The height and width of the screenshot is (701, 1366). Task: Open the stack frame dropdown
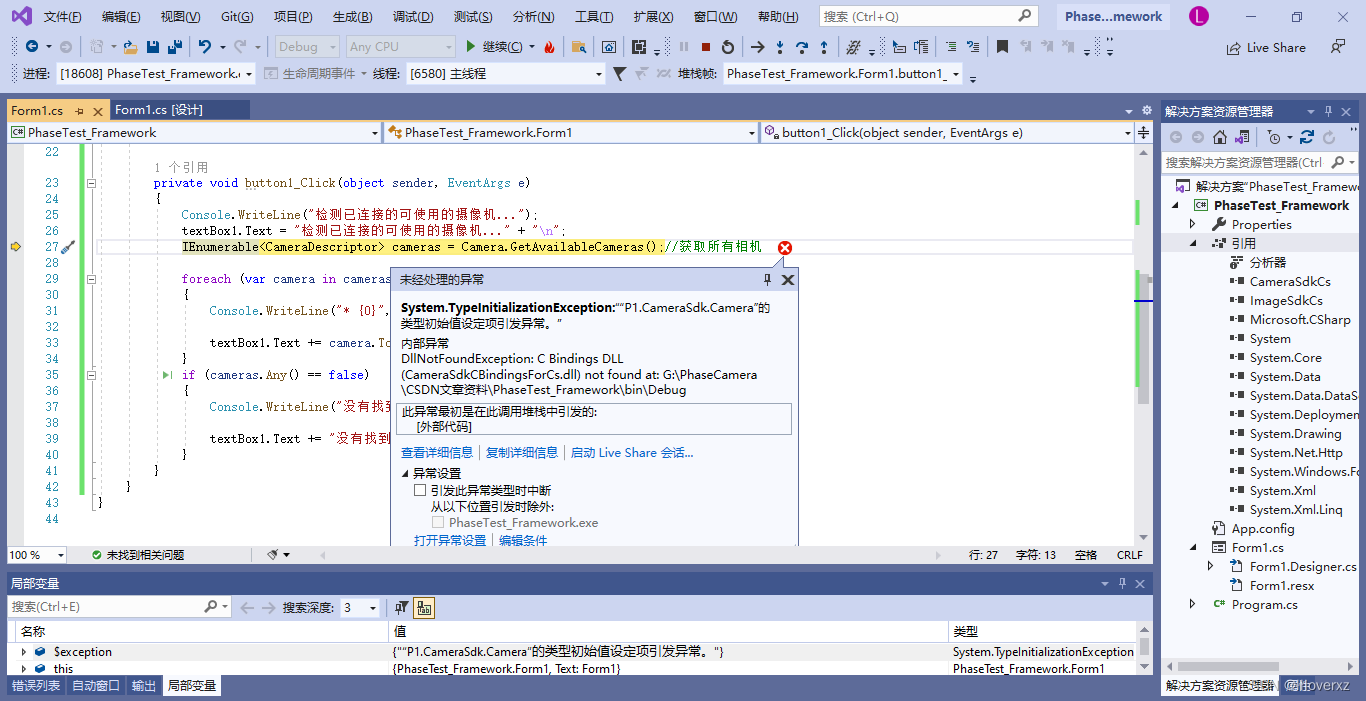(842, 74)
